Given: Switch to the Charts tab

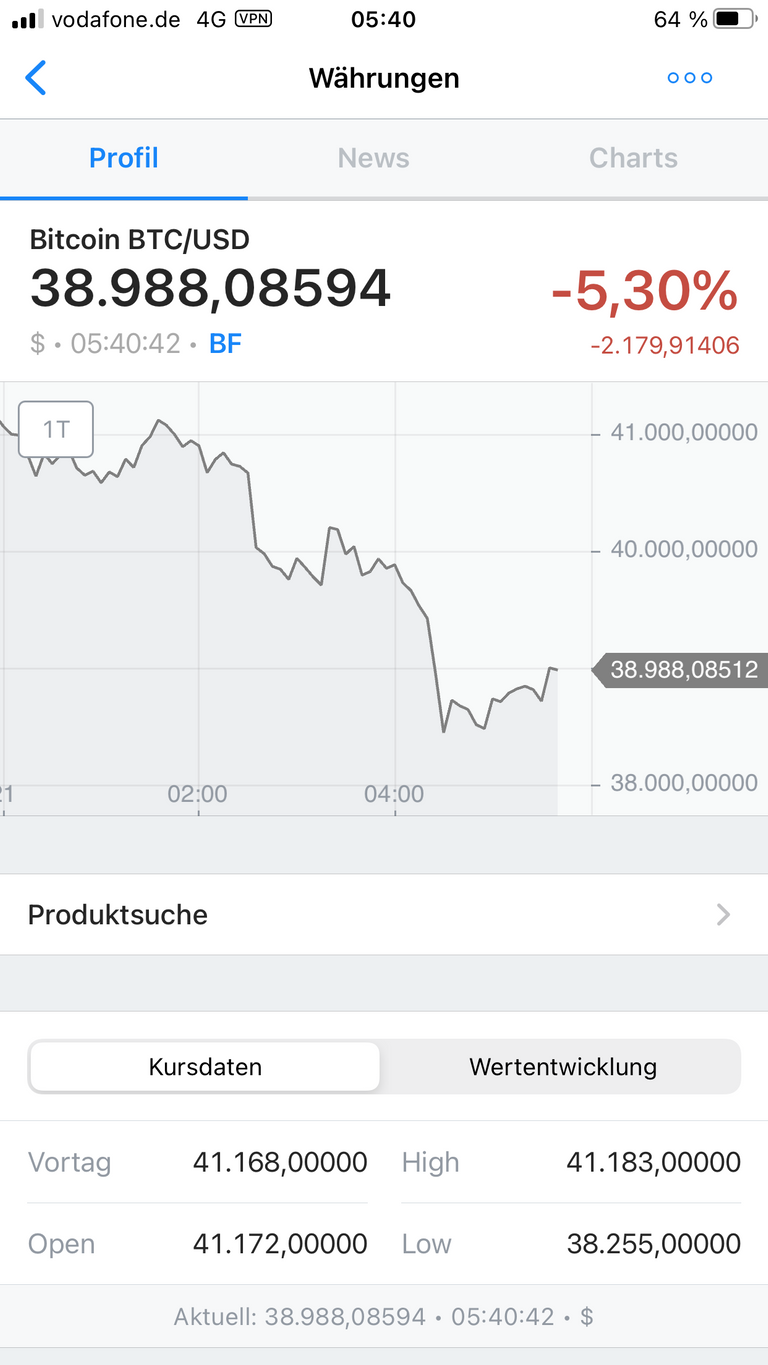Looking at the screenshot, I should (633, 158).
